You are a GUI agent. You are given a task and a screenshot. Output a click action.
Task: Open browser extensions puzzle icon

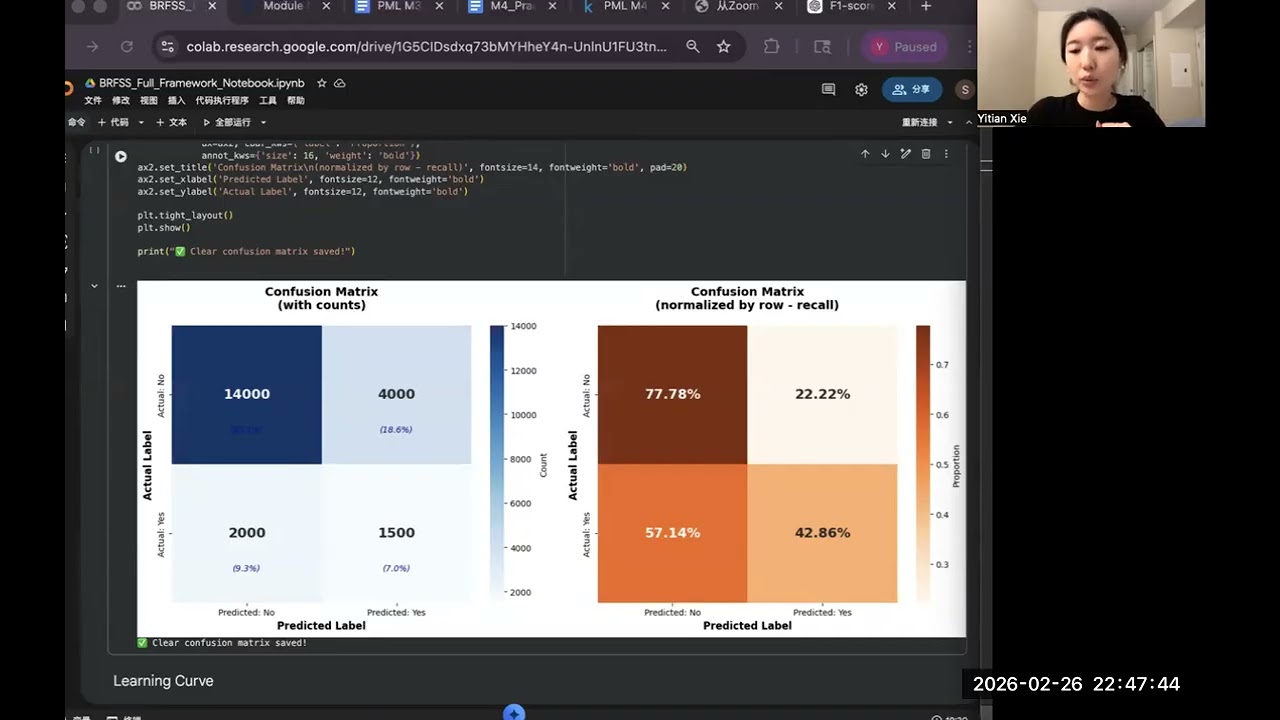771,46
